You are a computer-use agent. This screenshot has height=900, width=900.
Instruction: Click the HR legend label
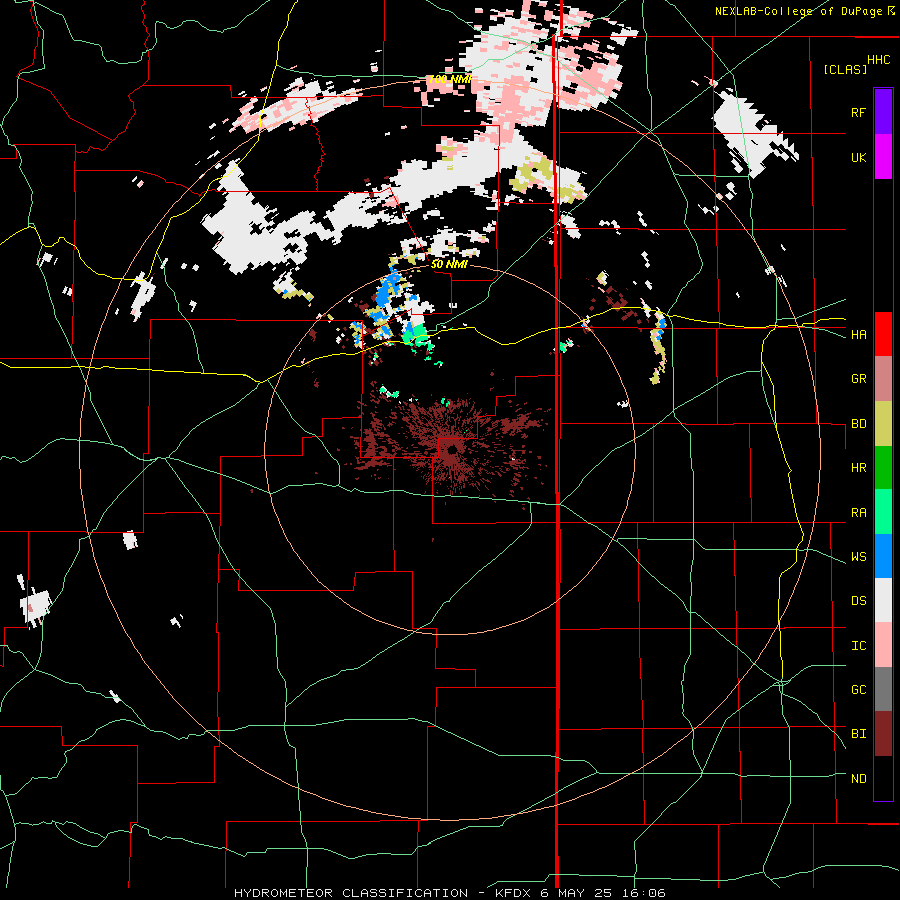click(858, 468)
